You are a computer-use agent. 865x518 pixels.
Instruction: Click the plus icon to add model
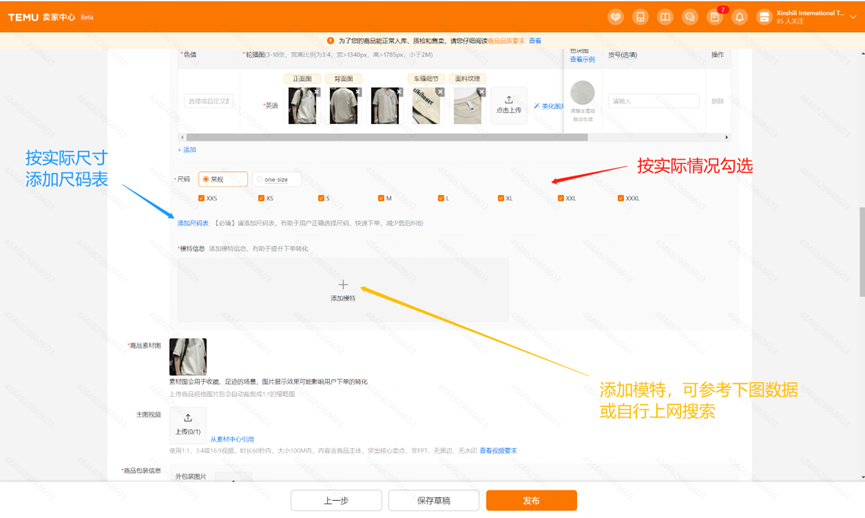click(x=343, y=285)
